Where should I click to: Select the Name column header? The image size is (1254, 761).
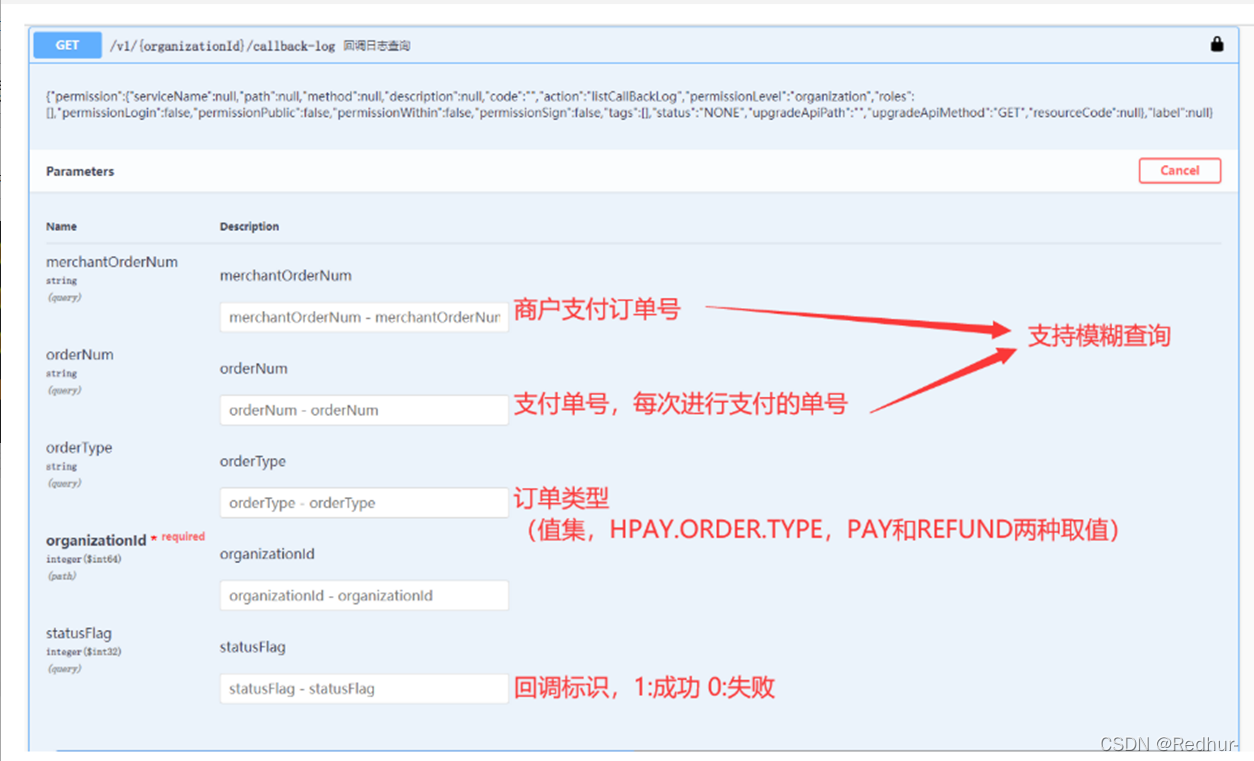pos(61,227)
